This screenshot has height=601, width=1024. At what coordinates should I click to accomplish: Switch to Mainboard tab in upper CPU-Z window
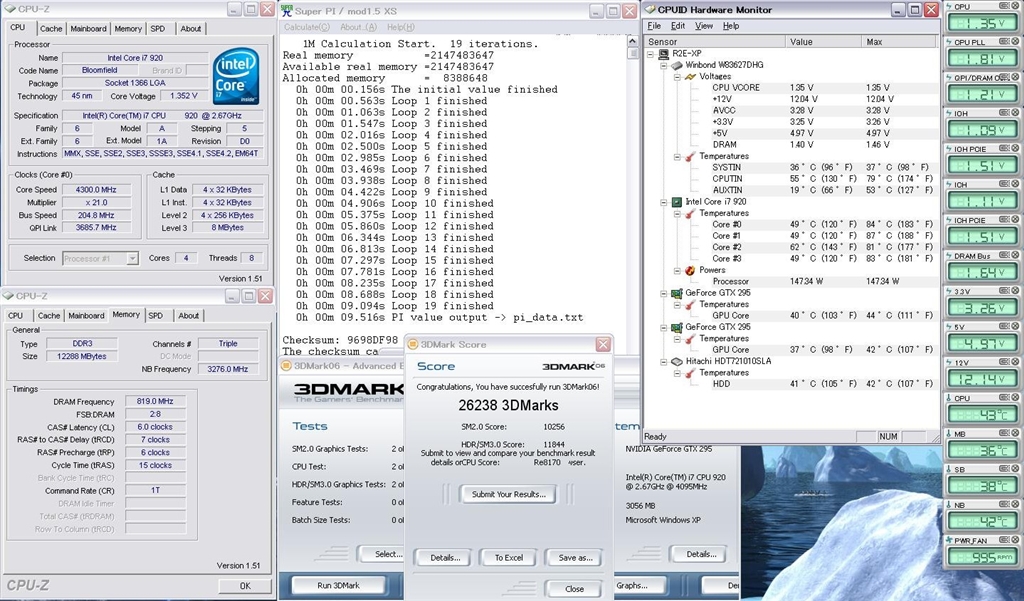(88, 29)
